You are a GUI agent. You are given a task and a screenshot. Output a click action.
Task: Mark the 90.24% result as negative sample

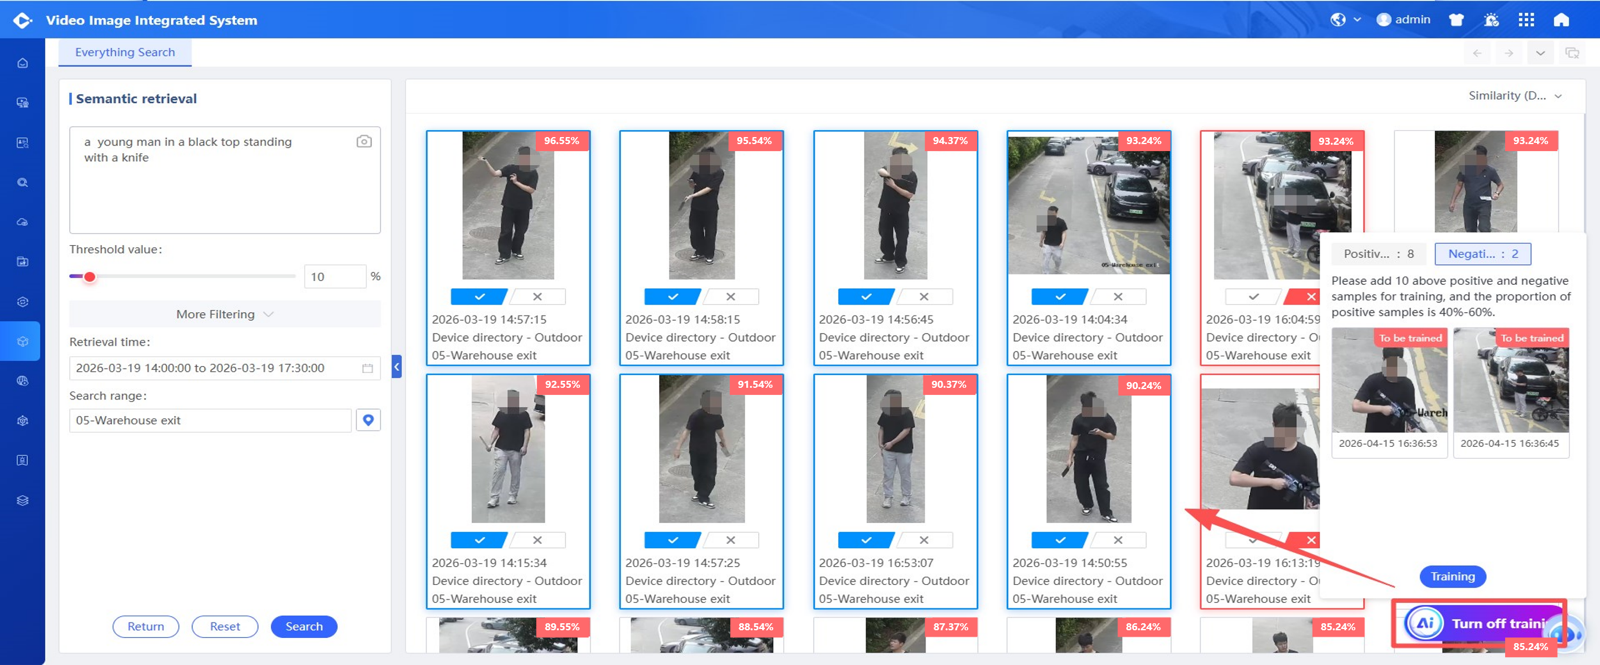click(1118, 540)
